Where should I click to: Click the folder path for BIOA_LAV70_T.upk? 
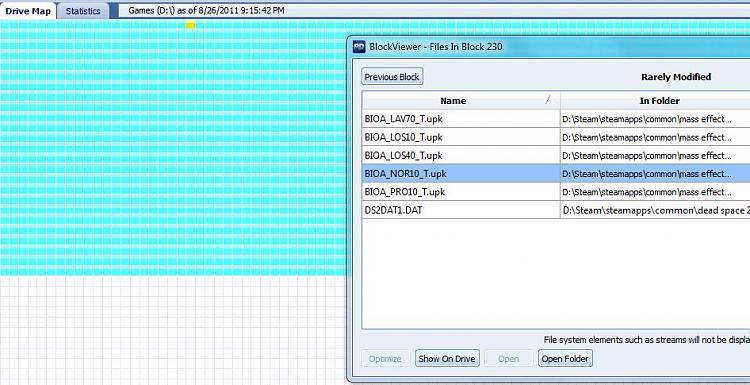(x=647, y=119)
